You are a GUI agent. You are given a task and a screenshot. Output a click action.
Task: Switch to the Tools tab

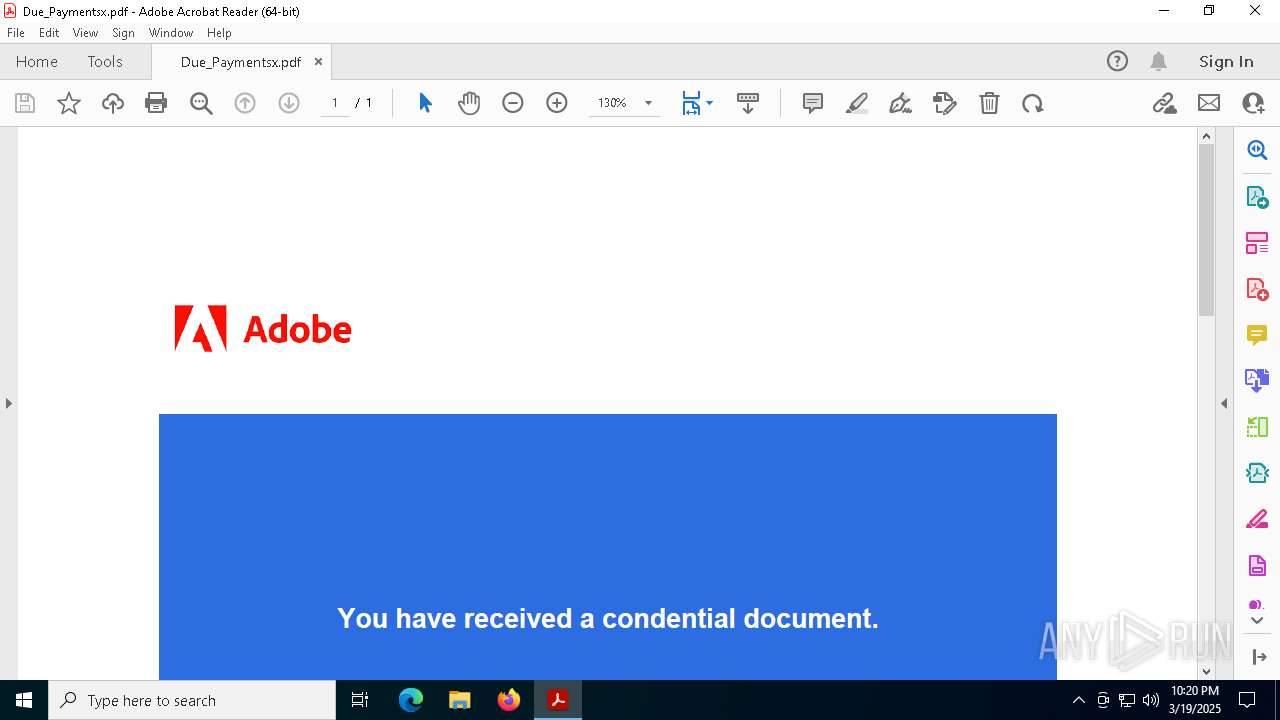coord(105,61)
